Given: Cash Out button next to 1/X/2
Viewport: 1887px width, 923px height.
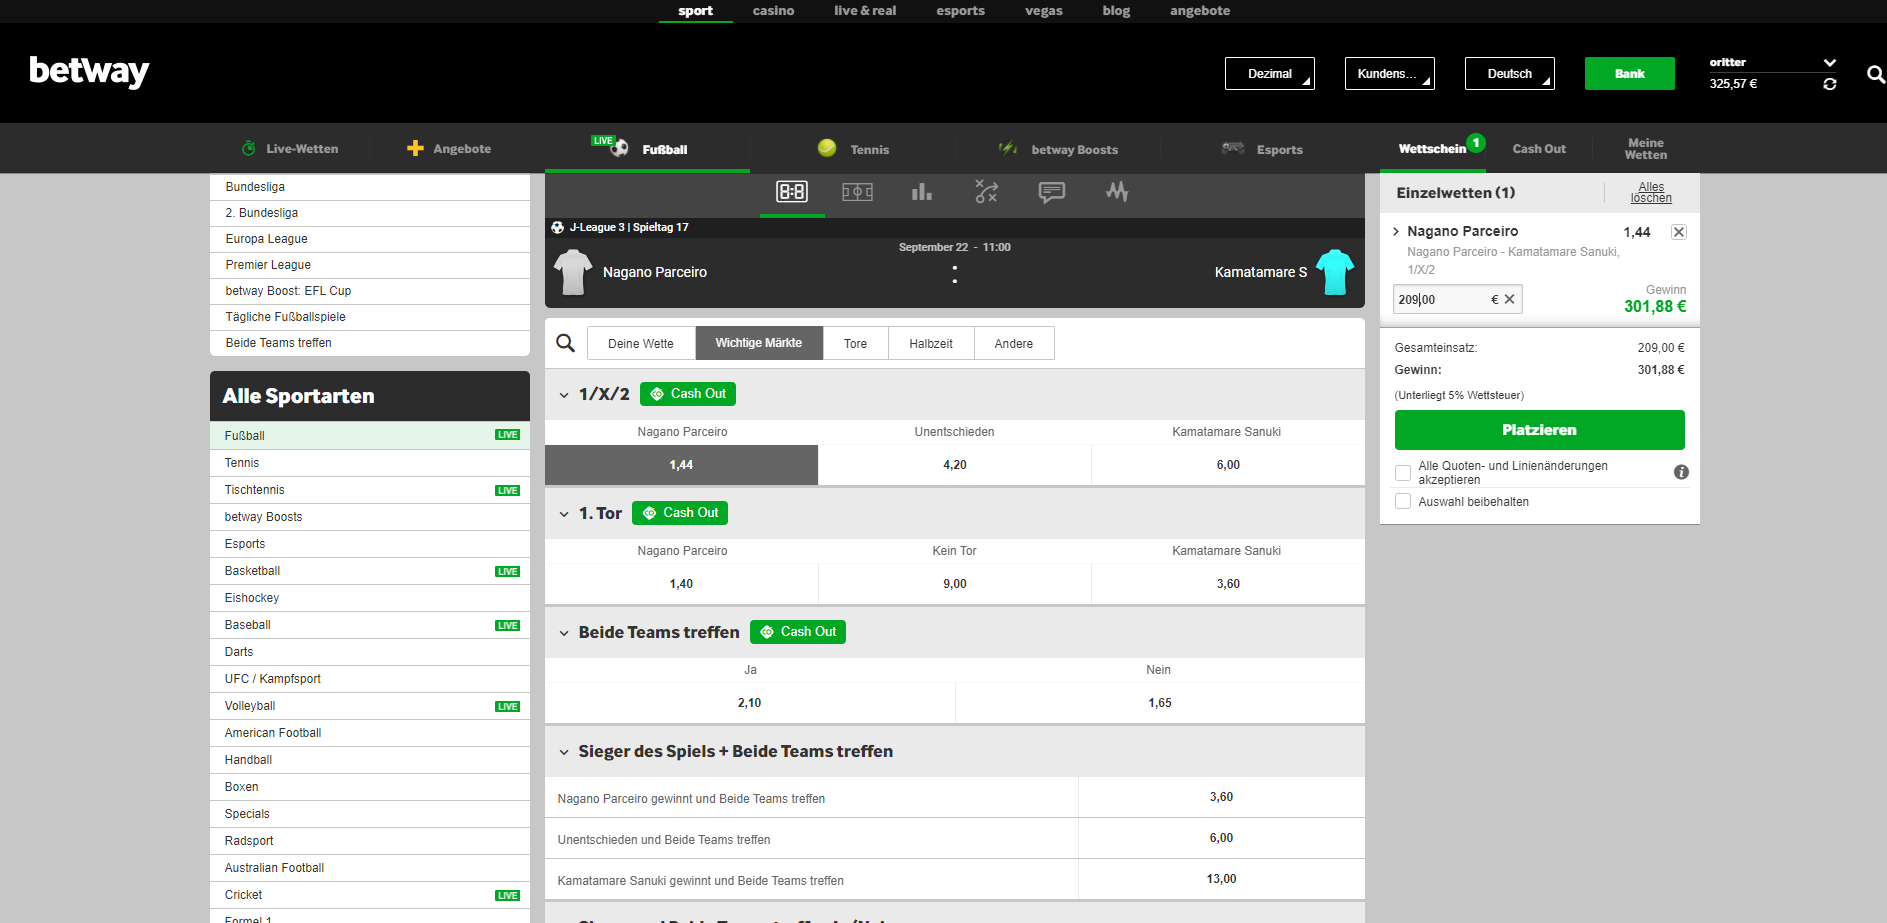Looking at the screenshot, I should (688, 394).
